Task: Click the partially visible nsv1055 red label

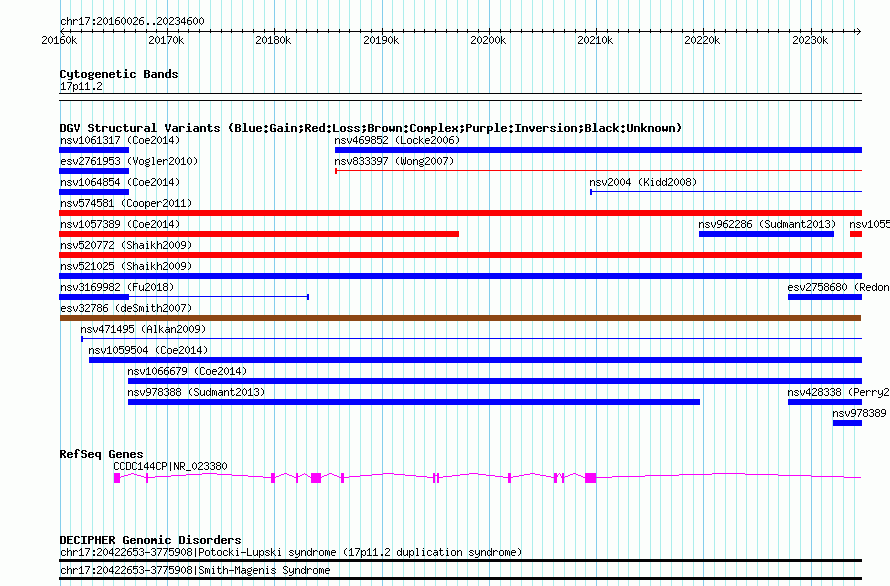Action: [869, 224]
